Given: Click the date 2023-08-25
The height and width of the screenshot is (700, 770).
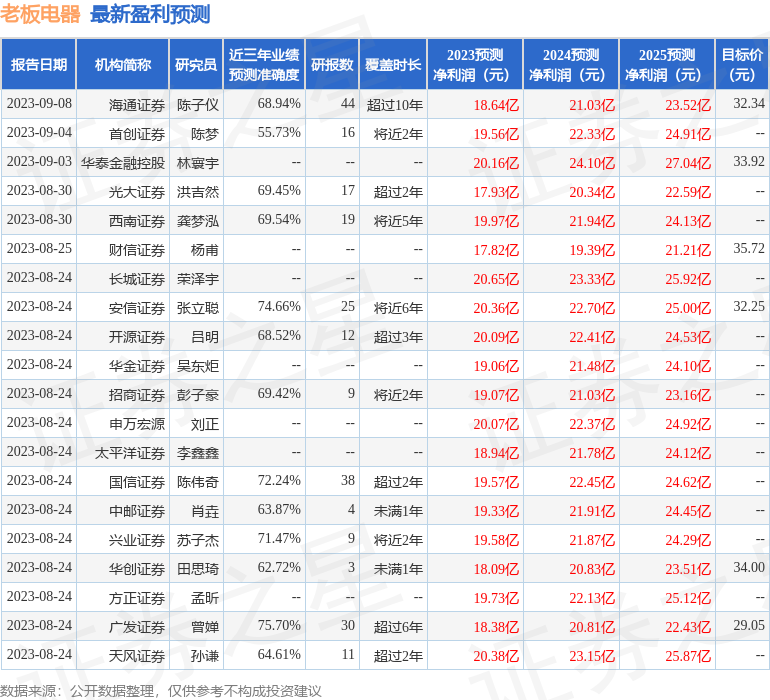Looking at the screenshot, I should [x=39, y=248].
